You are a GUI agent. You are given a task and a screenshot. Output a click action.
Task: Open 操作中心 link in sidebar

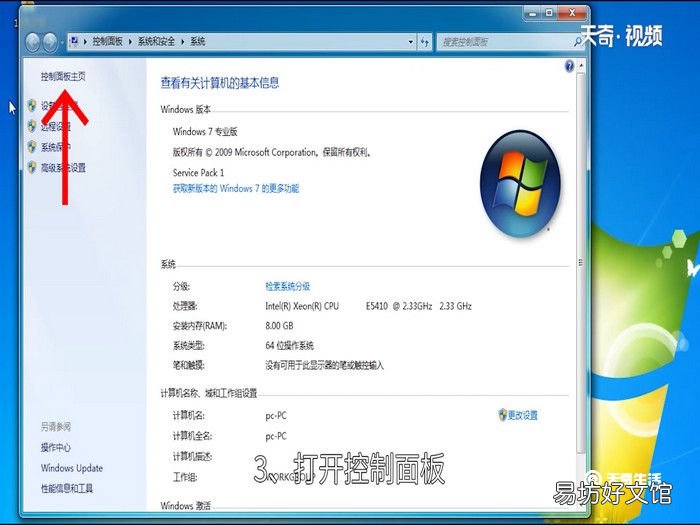(56, 447)
